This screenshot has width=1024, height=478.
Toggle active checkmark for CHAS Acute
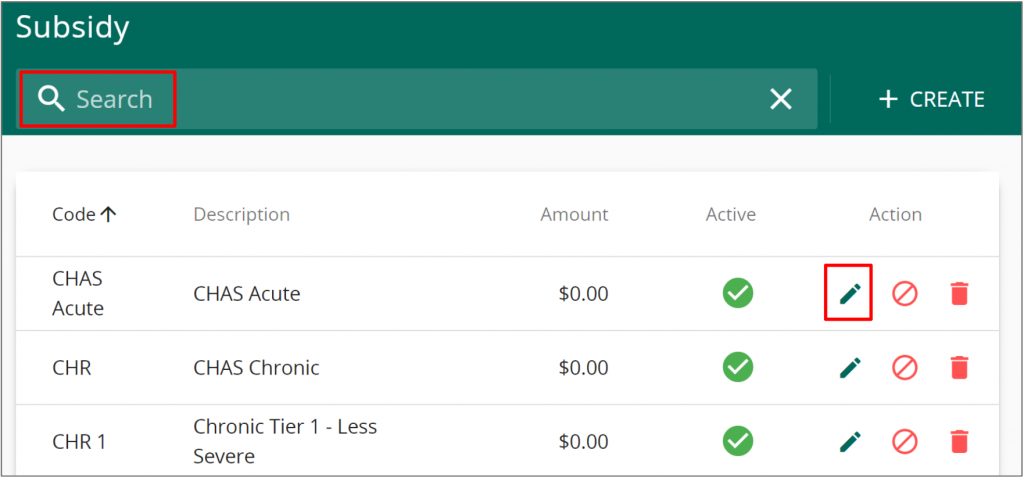click(x=738, y=293)
